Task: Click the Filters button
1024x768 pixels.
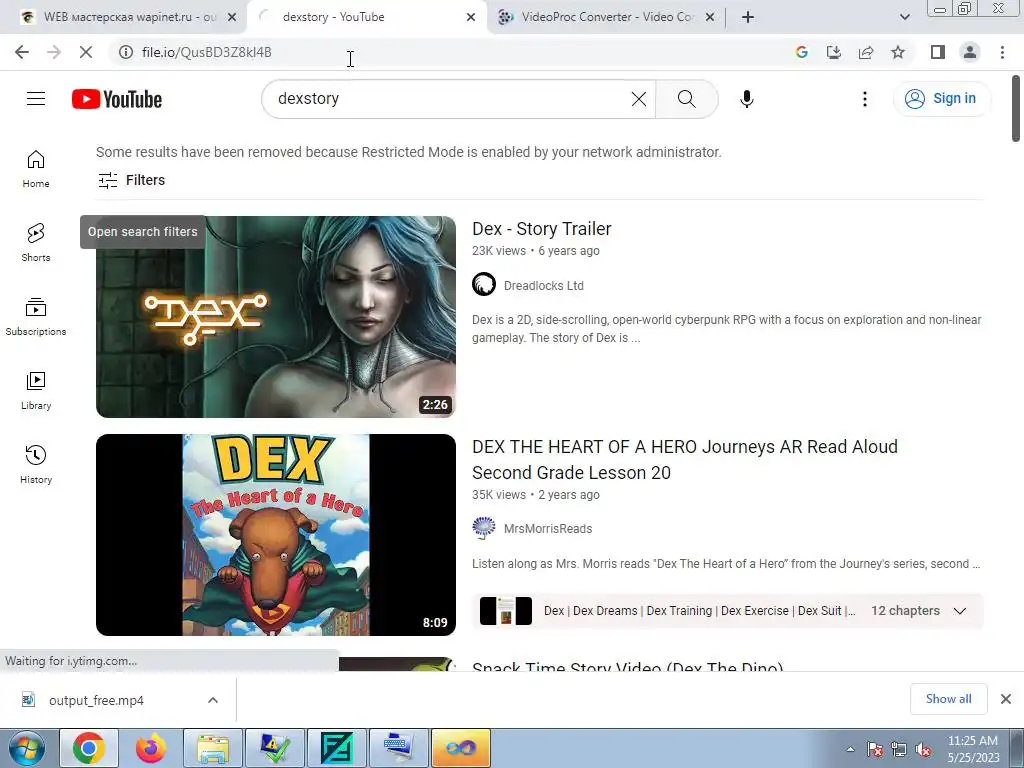Action: (131, 180)
